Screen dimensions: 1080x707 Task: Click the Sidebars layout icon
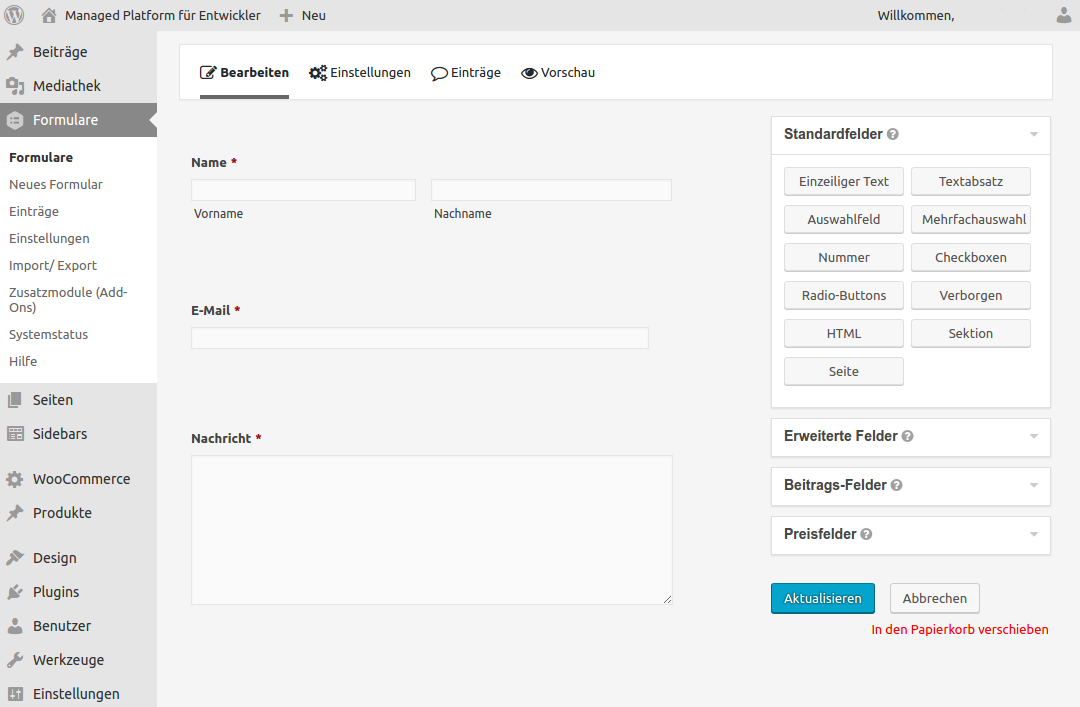15,433
